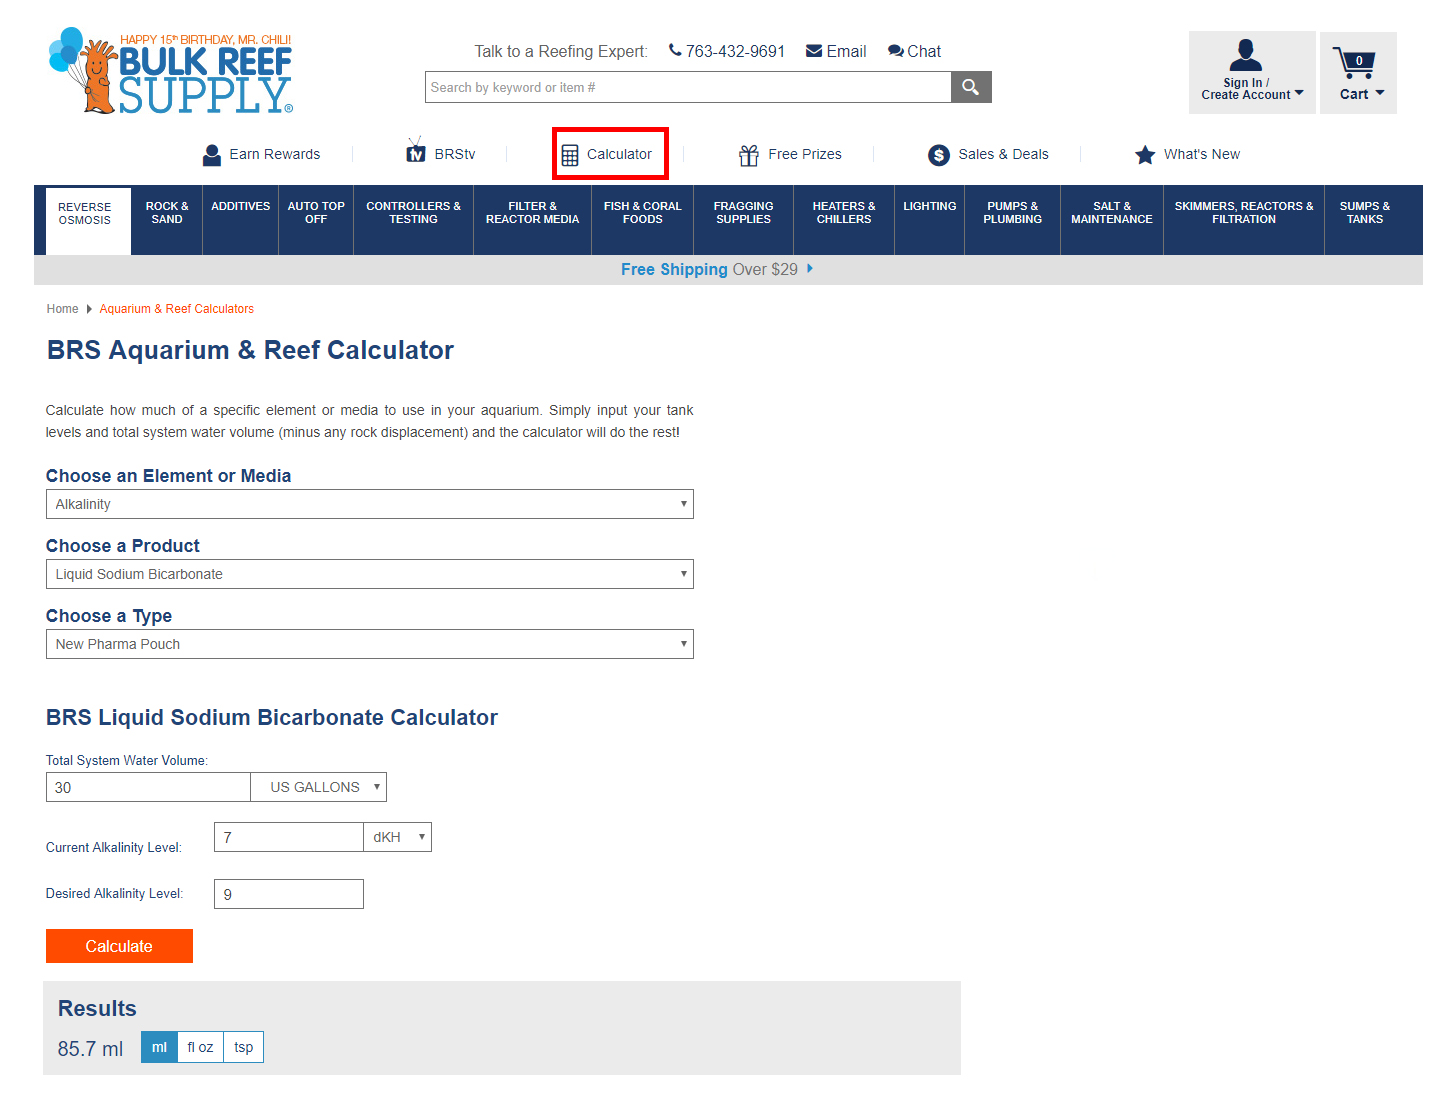1455x1104 pixels.
Task: Click Aquarium & Reef Calculators breadcrumb
Action: coord(177,309)
